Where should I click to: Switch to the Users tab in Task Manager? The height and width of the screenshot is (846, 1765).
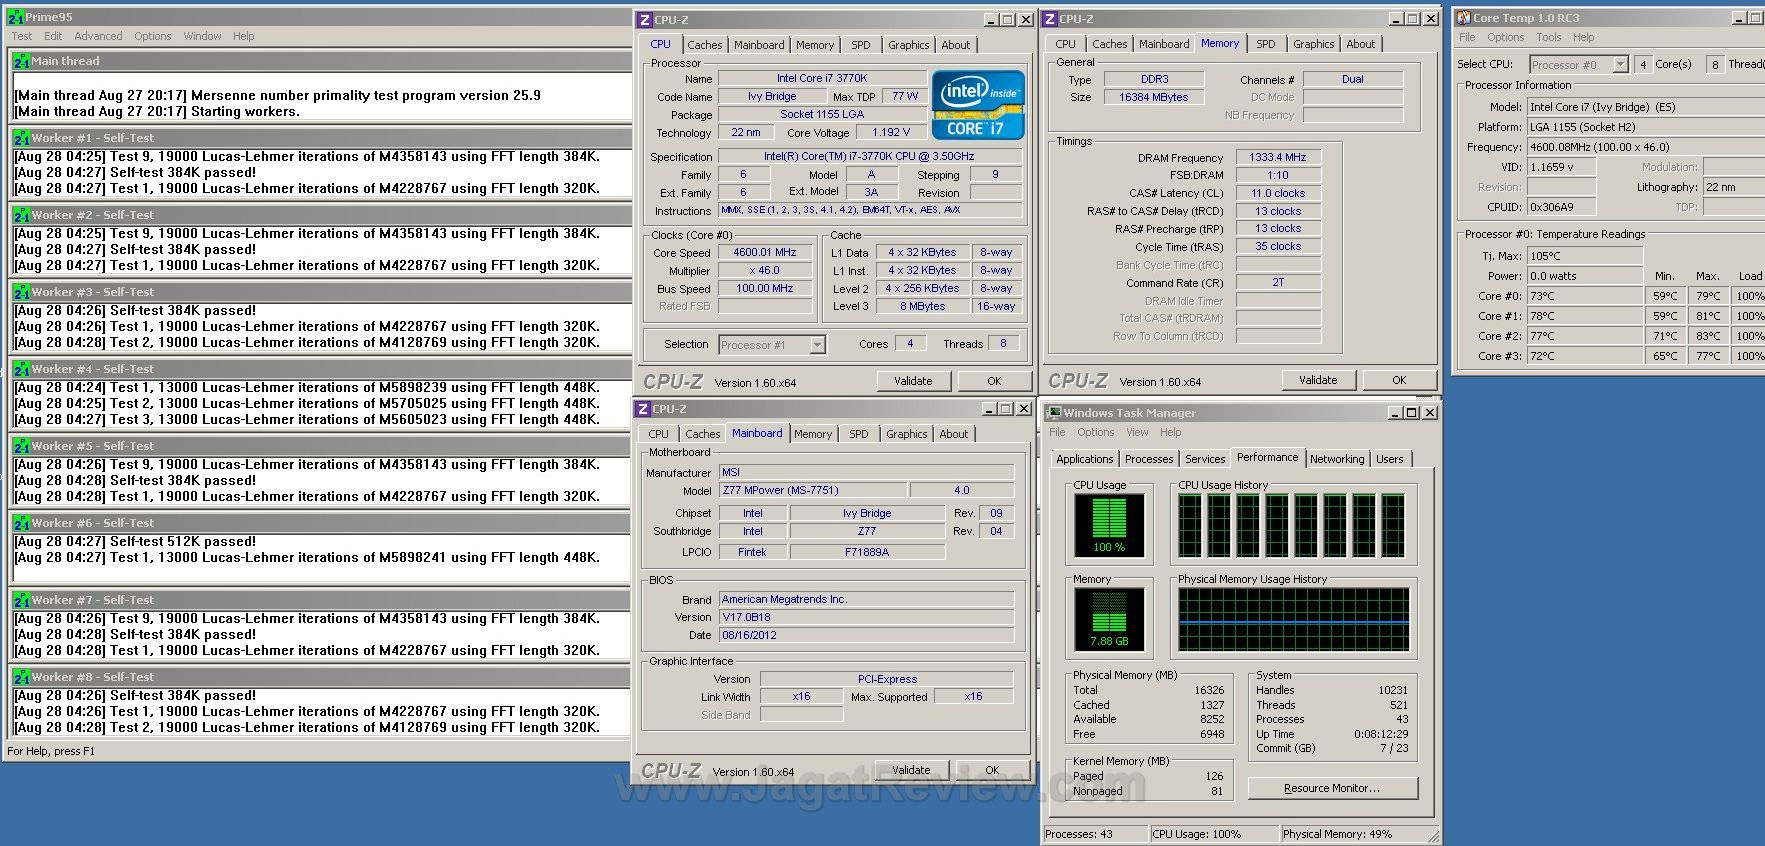[x=1390, y=459]
